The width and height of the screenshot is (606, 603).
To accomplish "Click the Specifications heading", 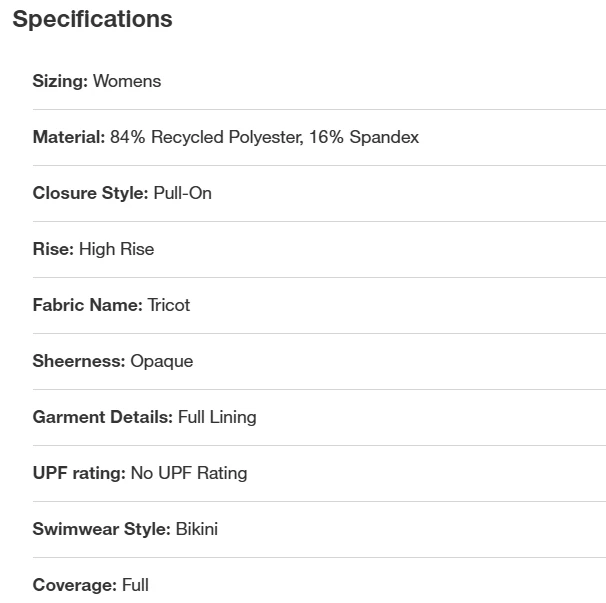I will pyautogui.click(x=92, y=19).
